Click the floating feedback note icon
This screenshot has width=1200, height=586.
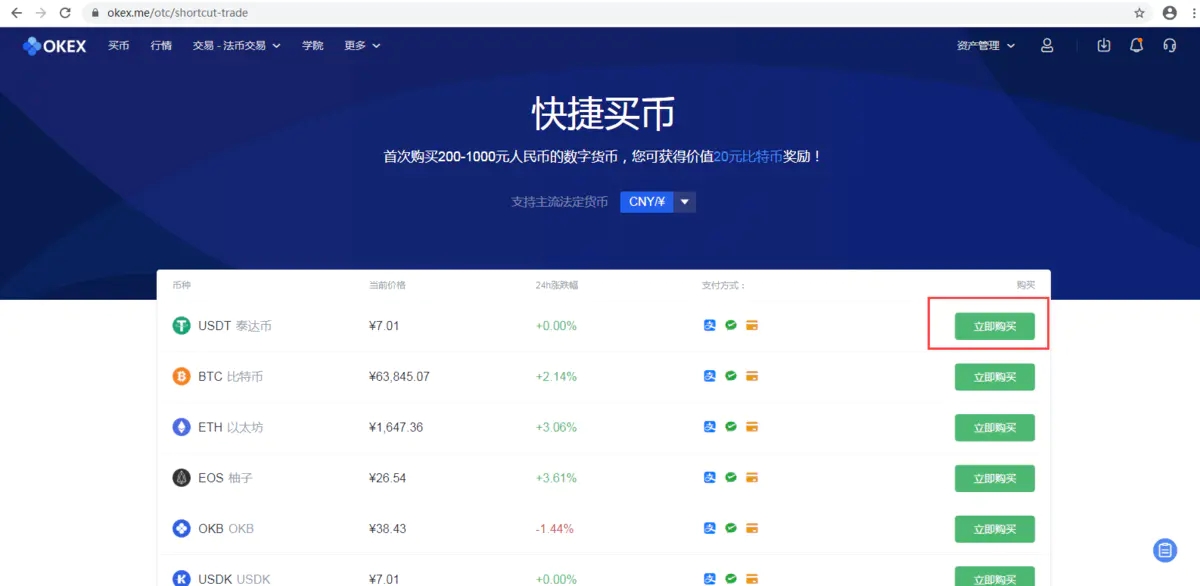[1164, 550]
